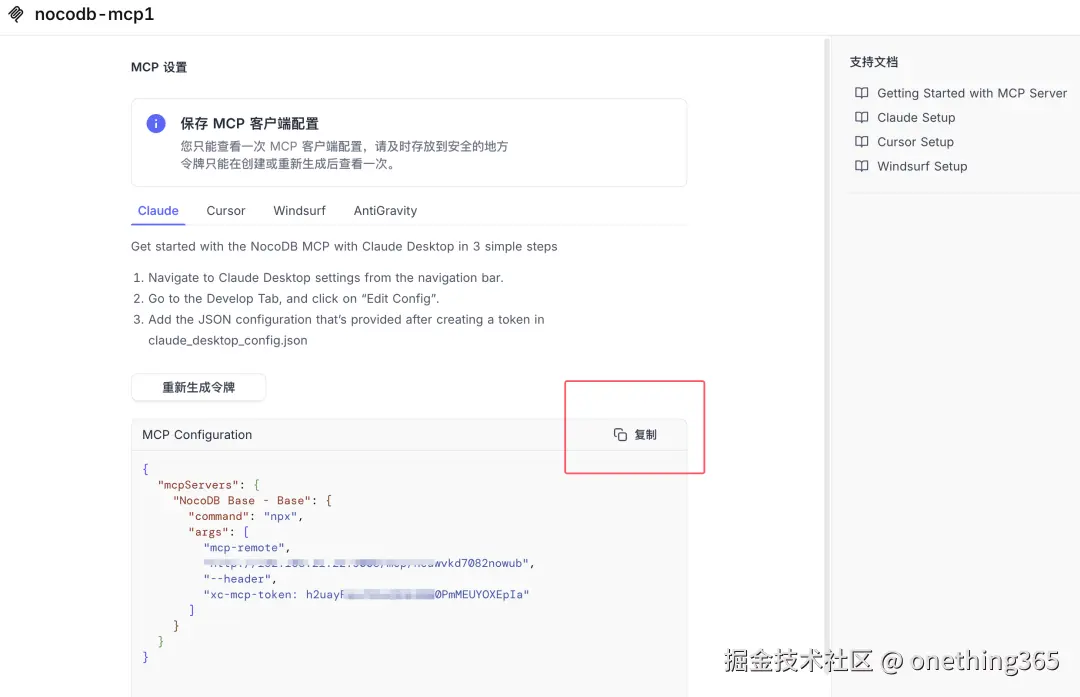Select the Claude tab

[x=158, y=211]
